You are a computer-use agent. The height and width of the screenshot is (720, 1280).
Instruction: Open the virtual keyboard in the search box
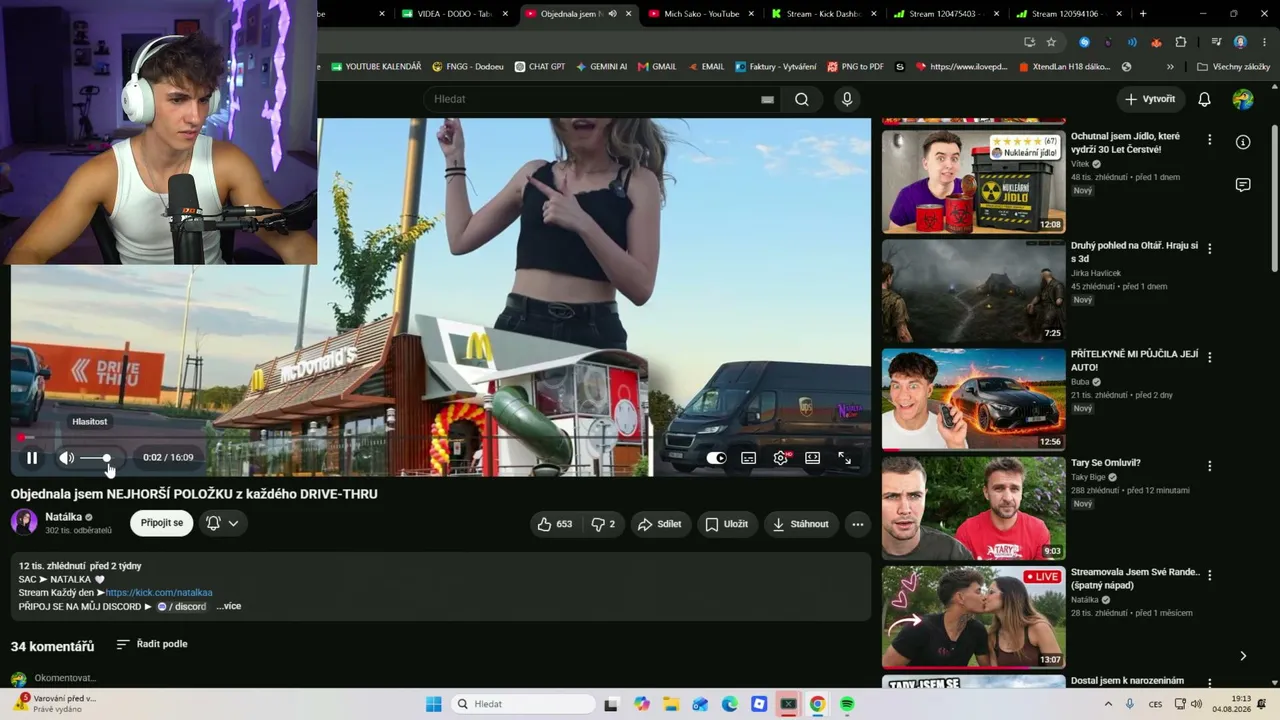point(767,99)
